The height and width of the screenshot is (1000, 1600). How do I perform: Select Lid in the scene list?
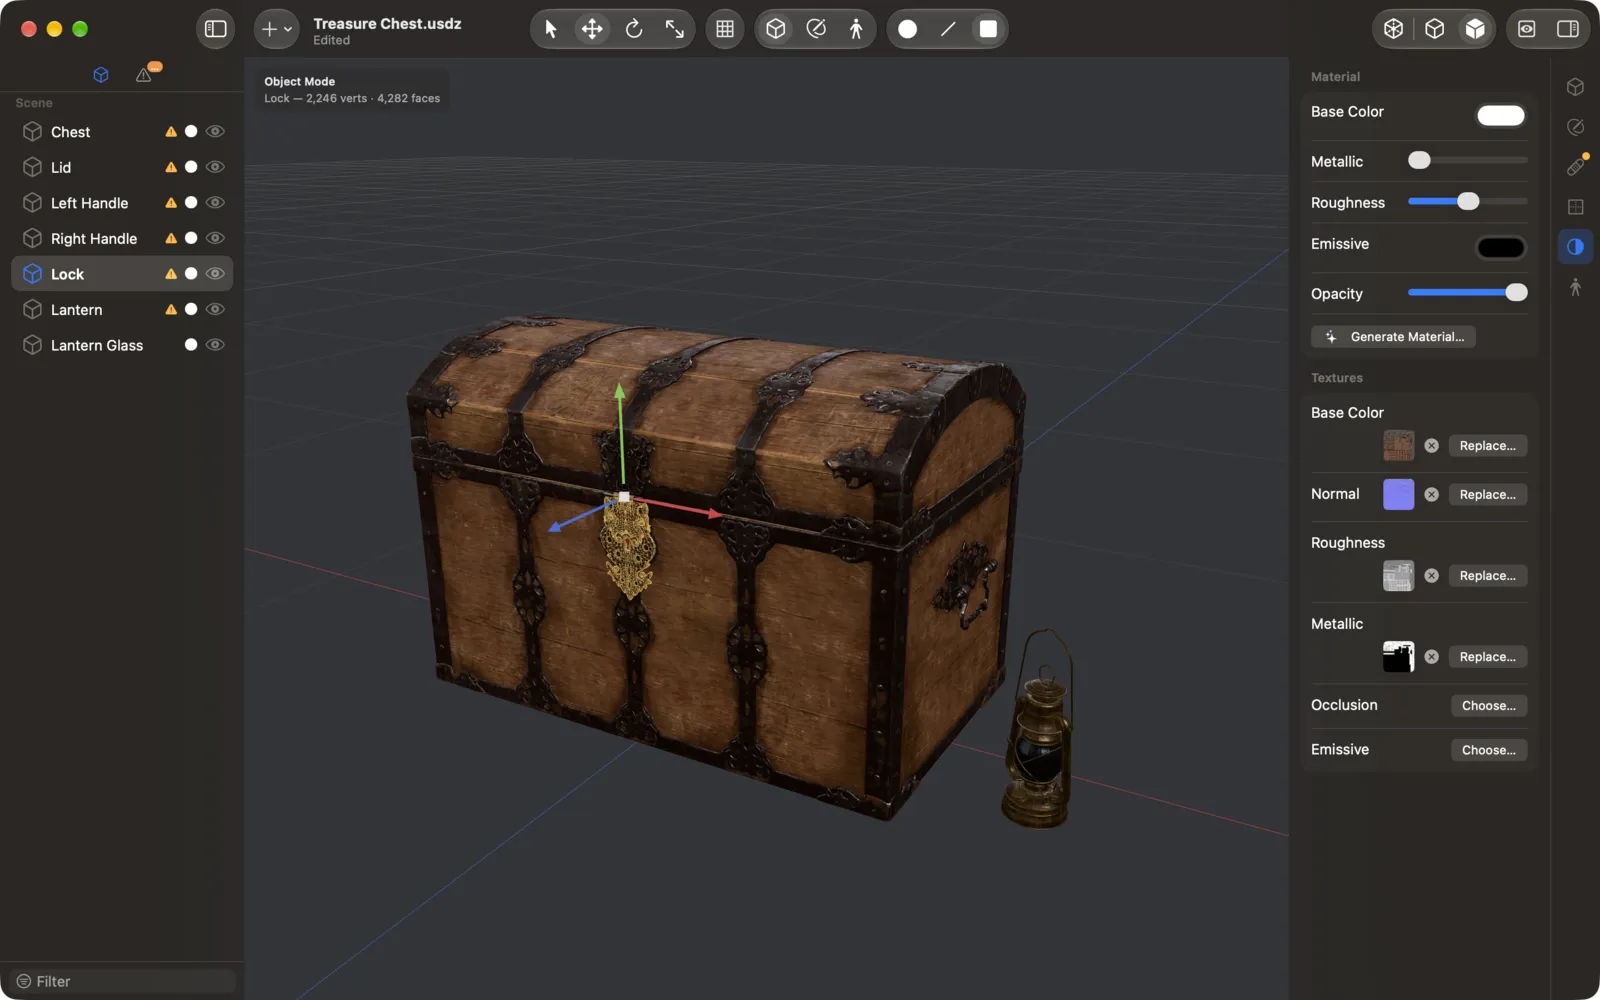click(x=122, y=167)
